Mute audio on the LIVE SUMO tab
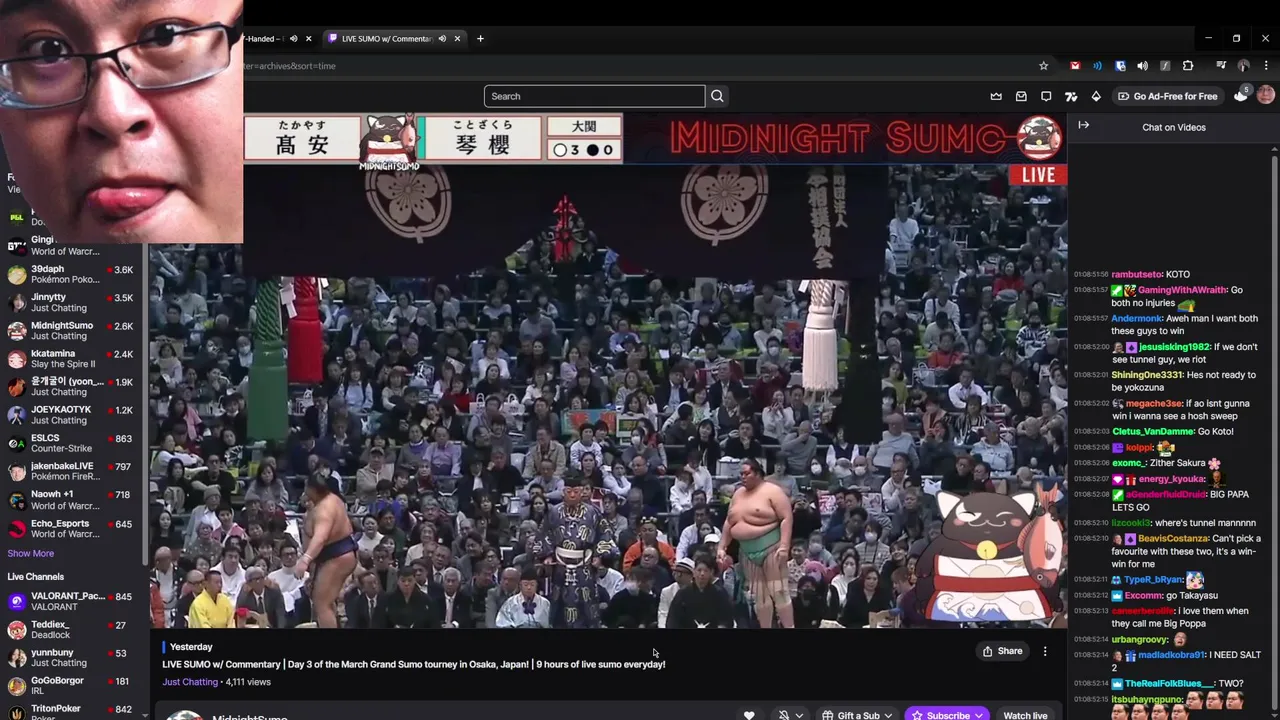Screen dimensions: 1280x720 click(442, 39)
